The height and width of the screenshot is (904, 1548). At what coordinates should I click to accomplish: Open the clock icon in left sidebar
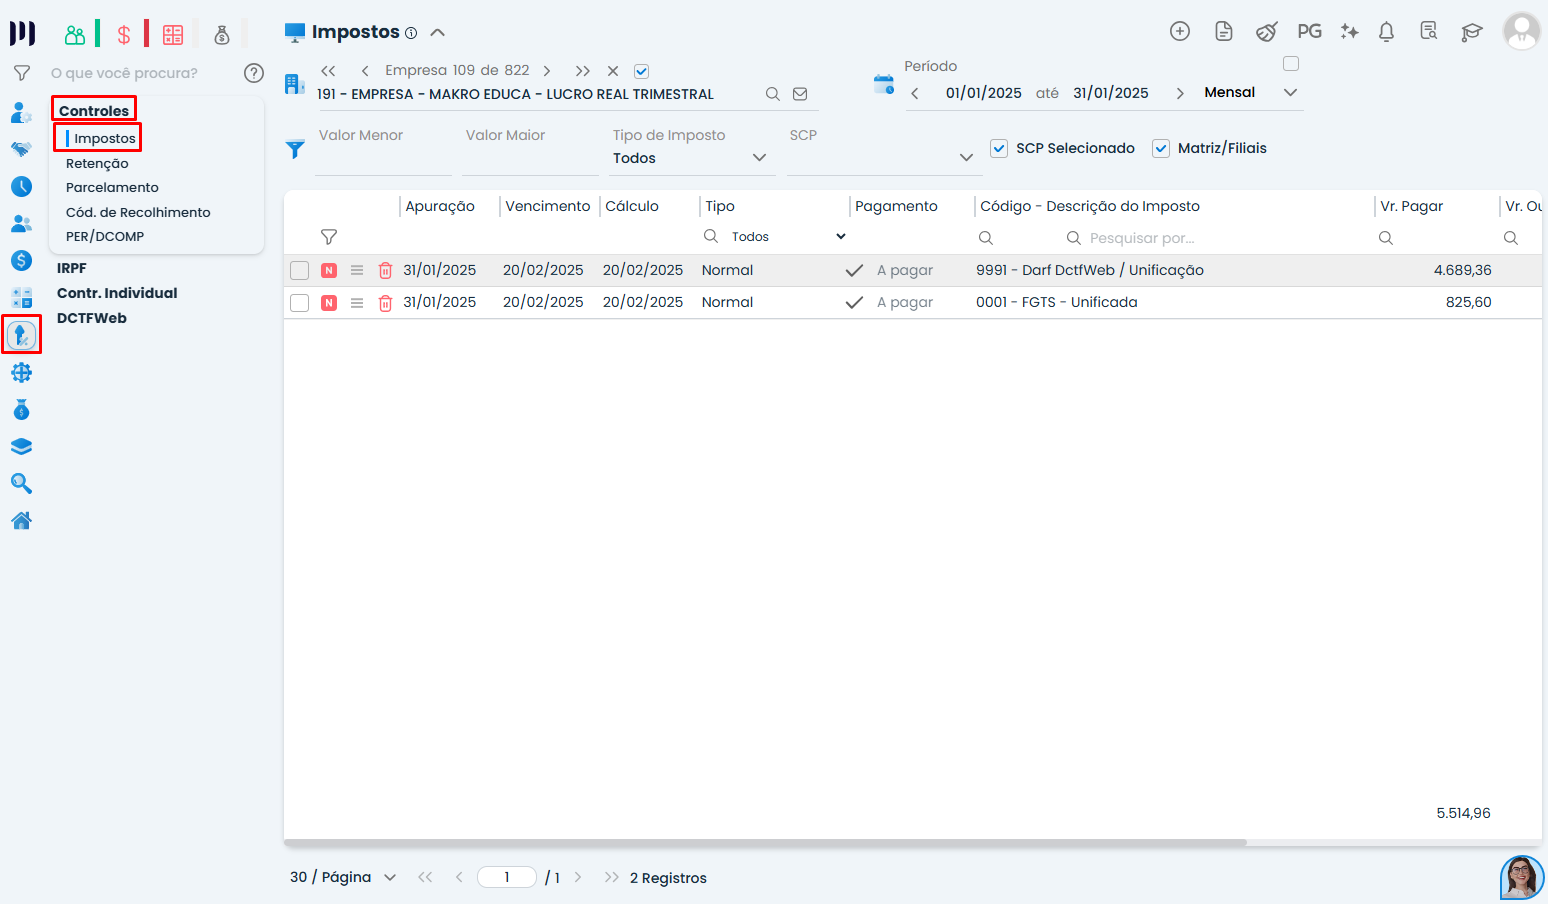pyautogui.click(x=21, y=187)
